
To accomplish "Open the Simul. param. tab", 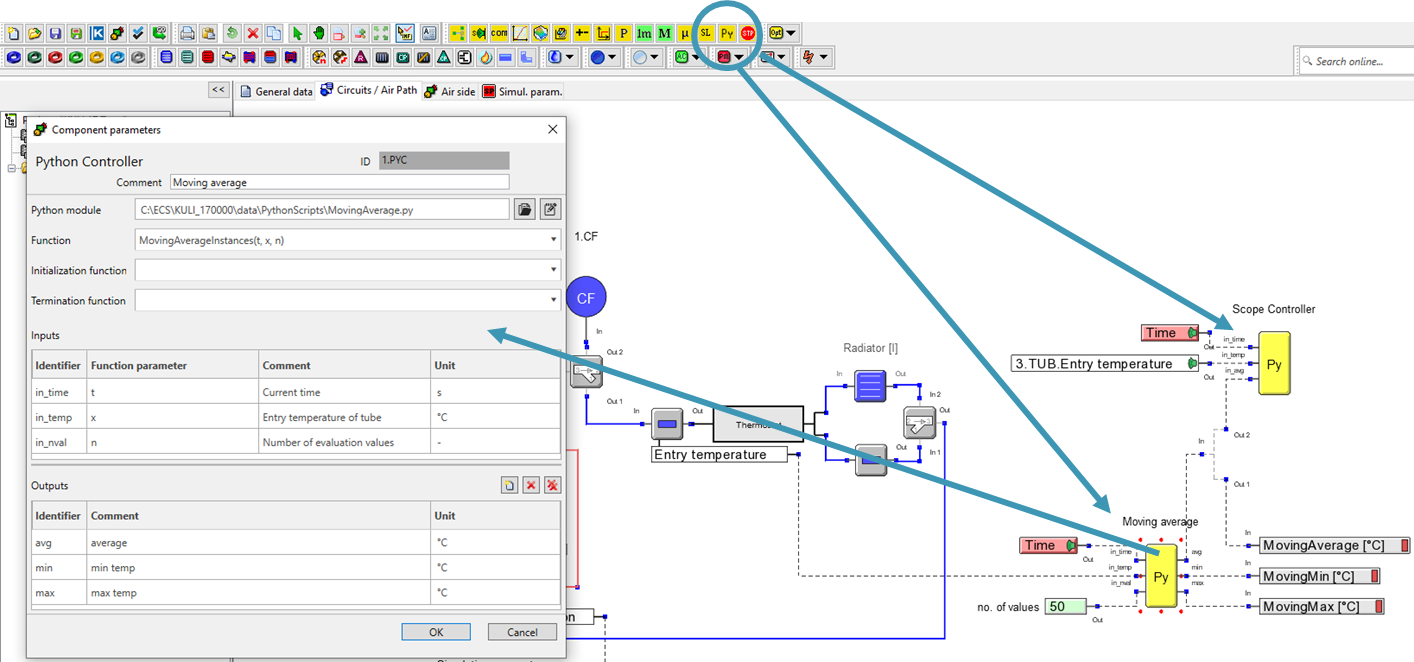I will [522, 91].
